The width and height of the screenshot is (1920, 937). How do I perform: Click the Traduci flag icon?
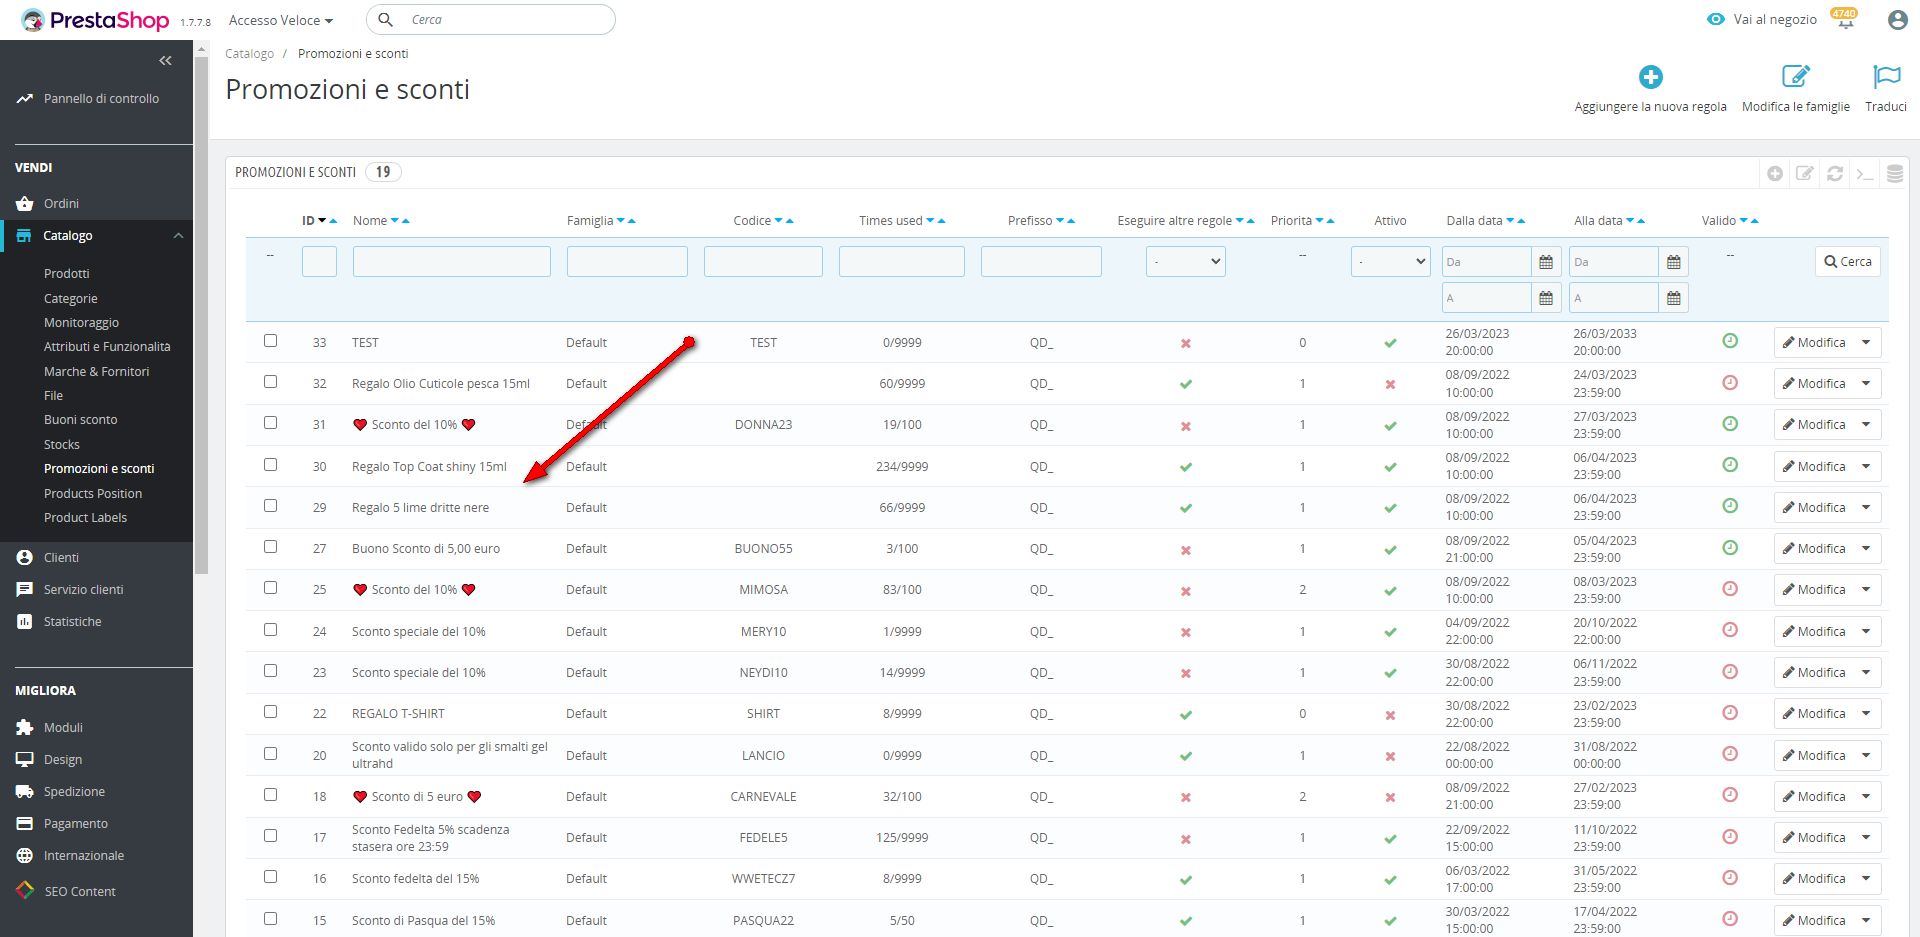pyautogui.click(x=1886, y=77)
